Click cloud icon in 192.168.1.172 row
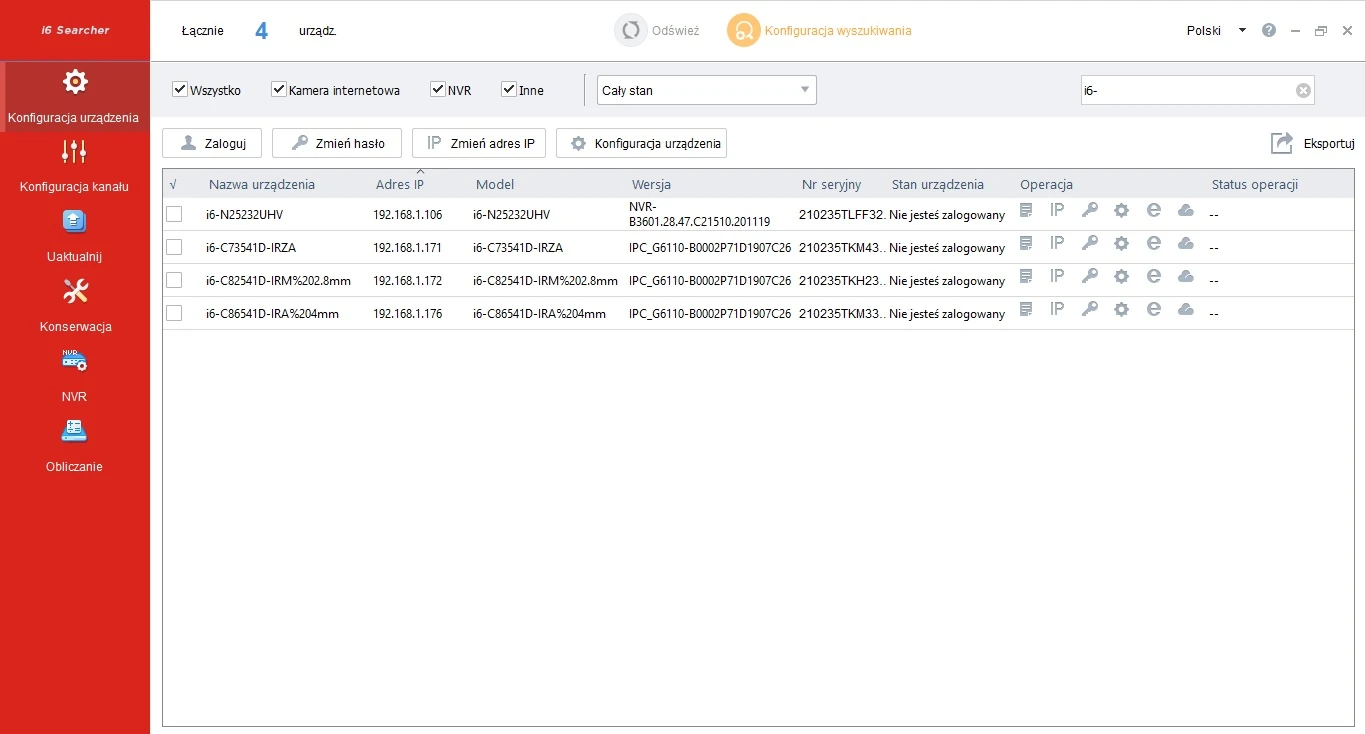 click(1186, 276)
